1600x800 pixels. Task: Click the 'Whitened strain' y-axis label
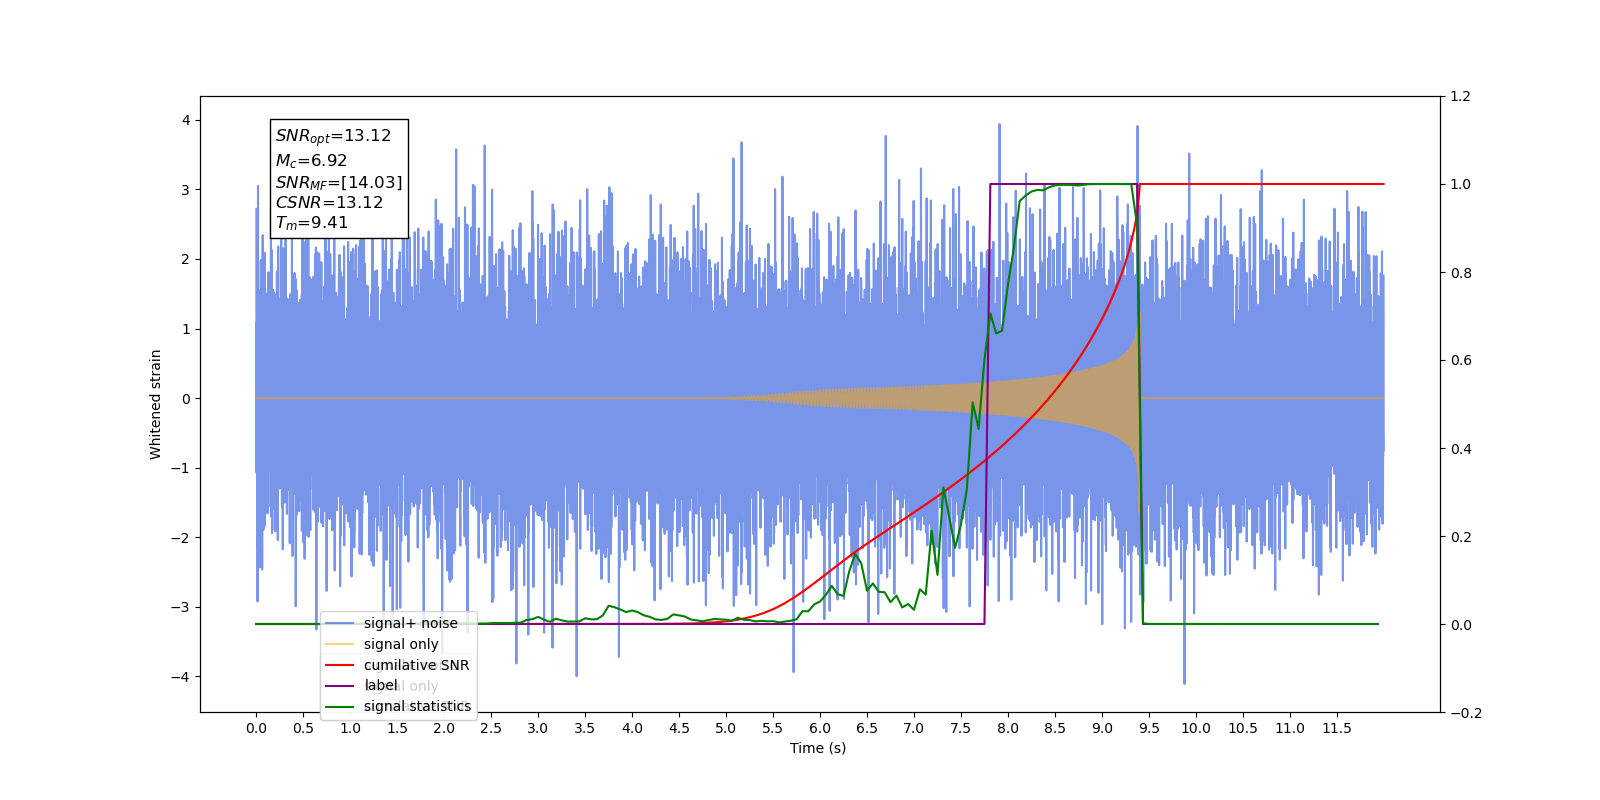[155, 404]
